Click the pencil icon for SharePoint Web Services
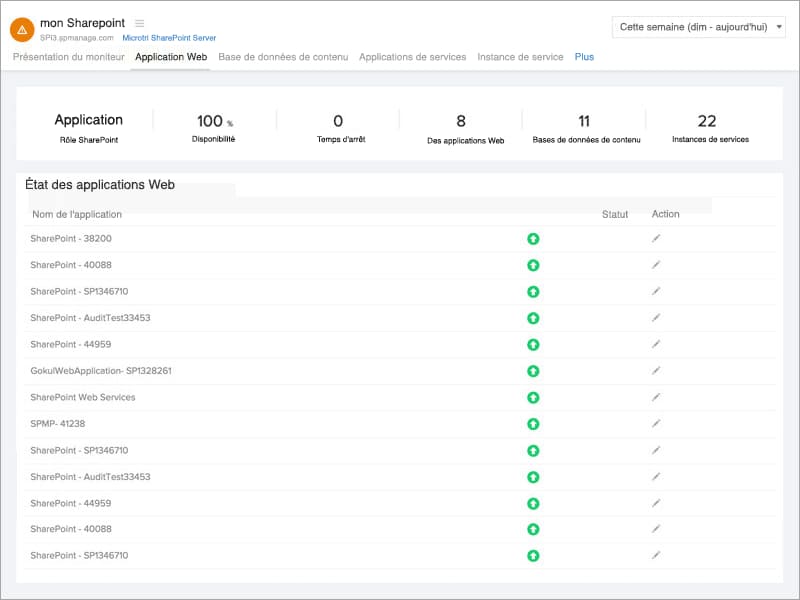 point(656,397)
